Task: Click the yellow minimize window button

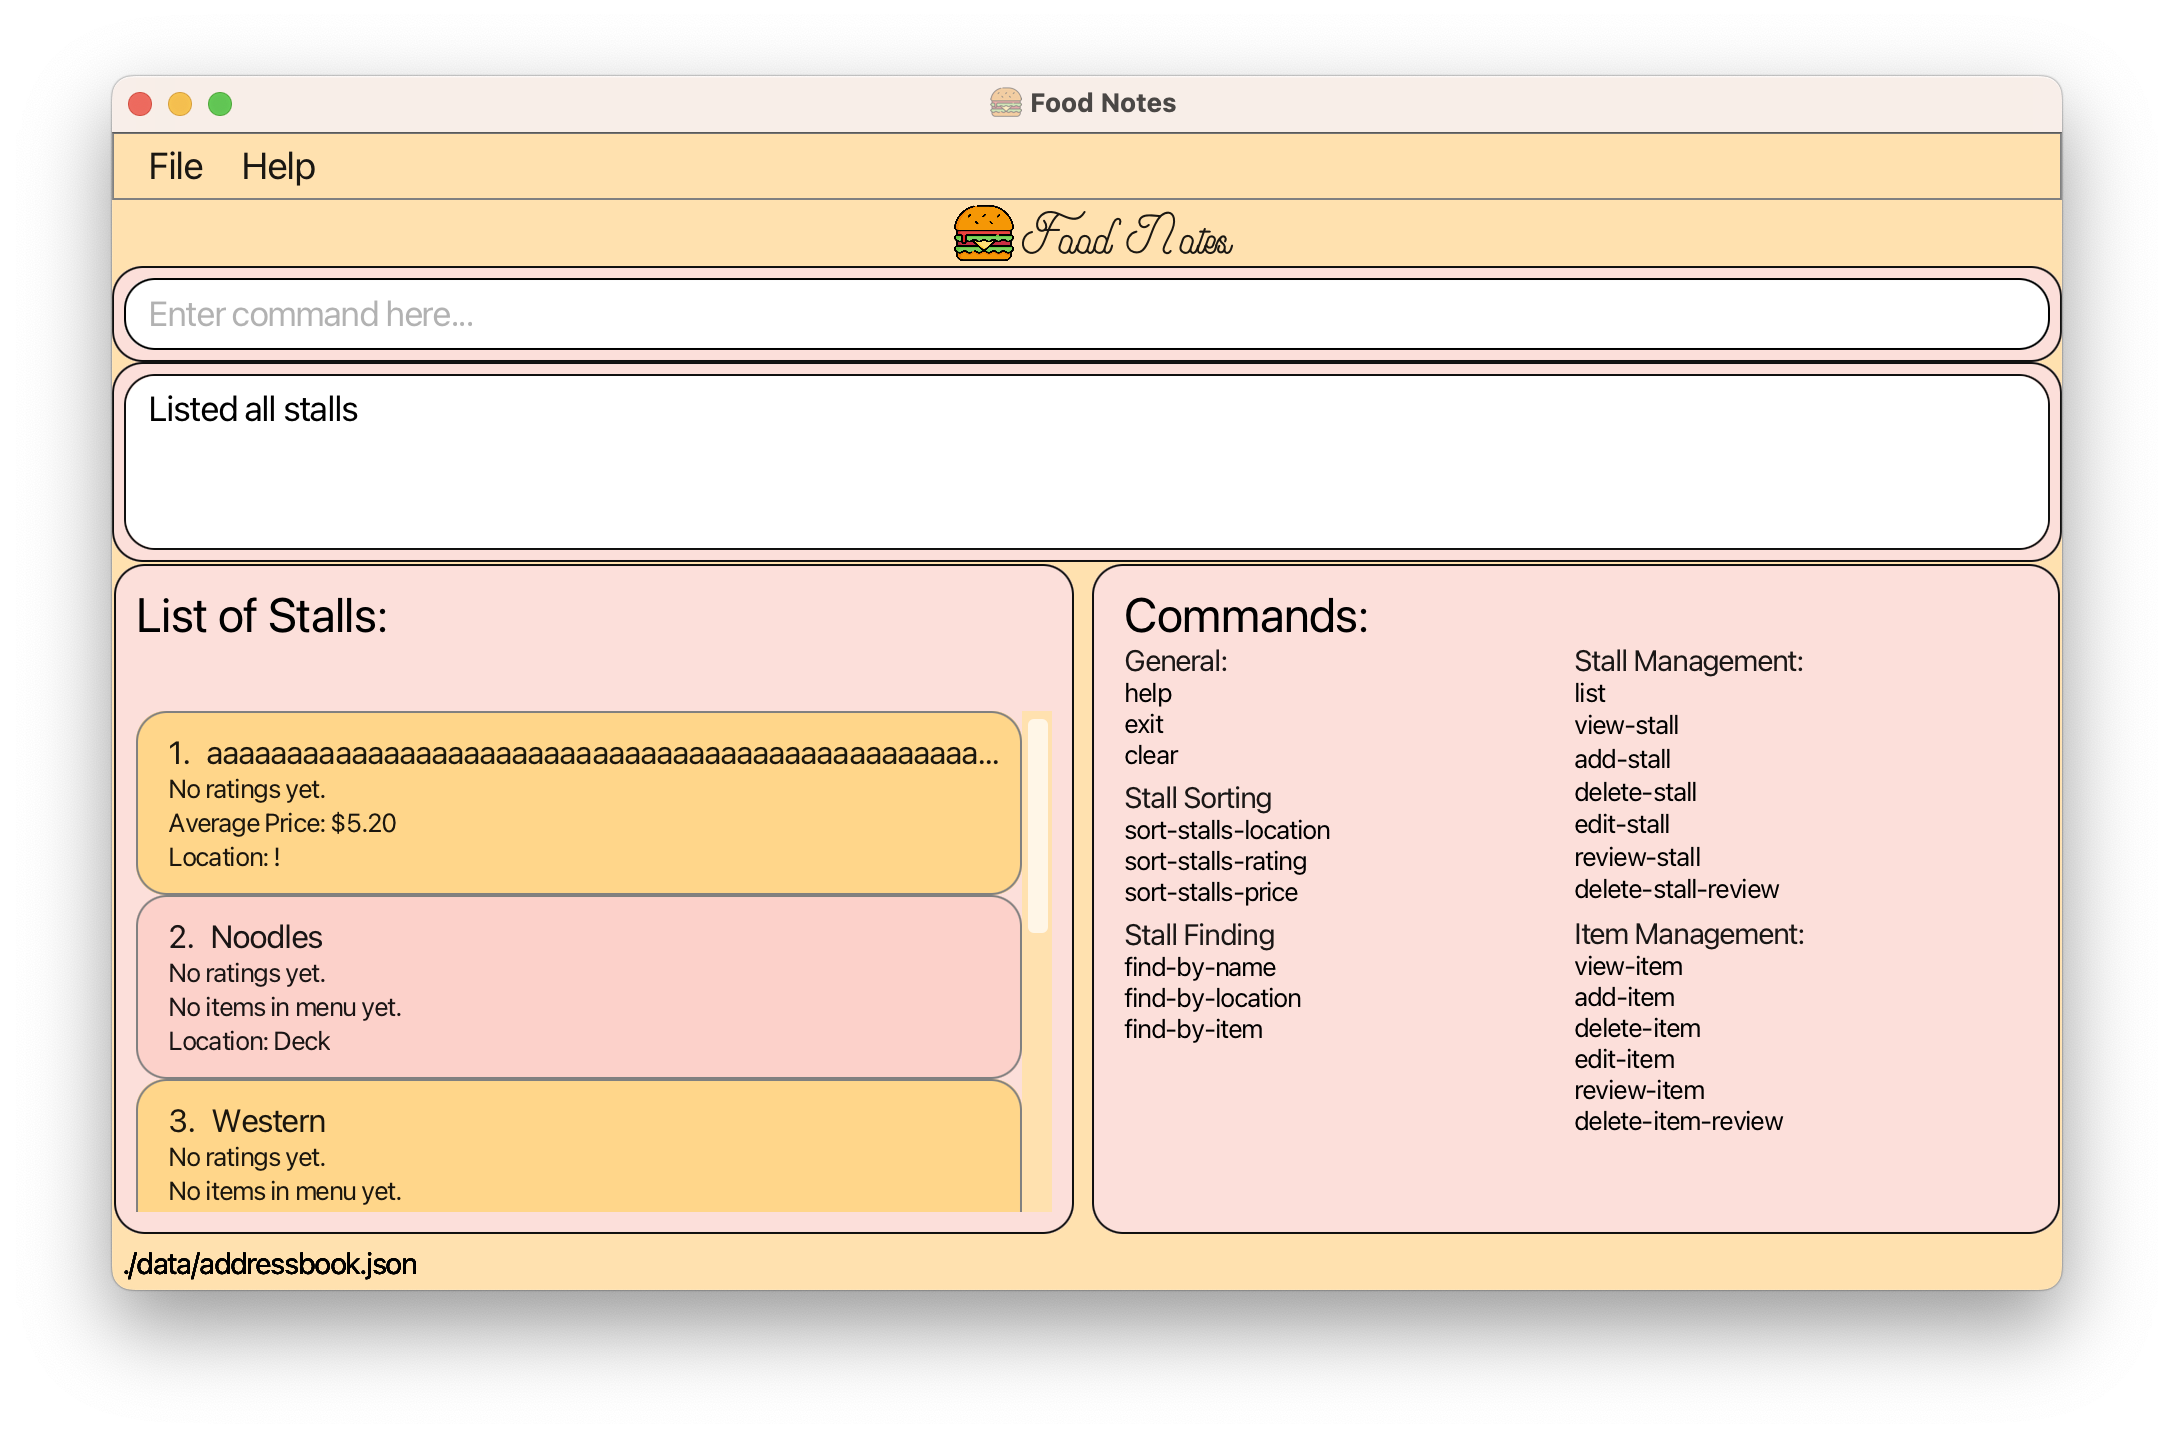Action: [x=180, y=104]
